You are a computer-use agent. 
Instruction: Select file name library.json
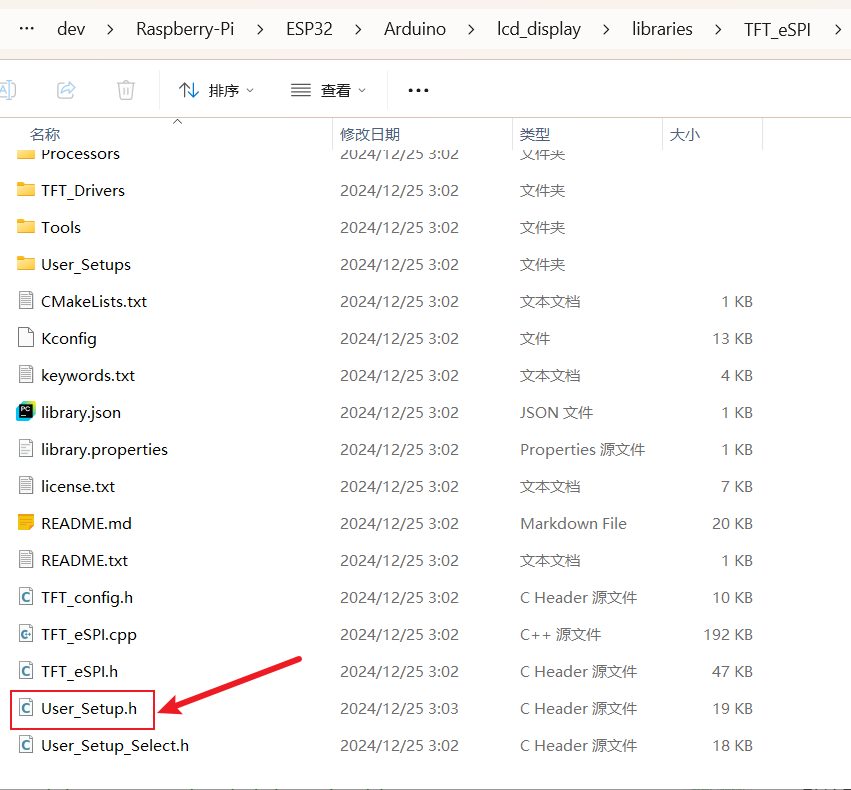[x=81, y=413]
